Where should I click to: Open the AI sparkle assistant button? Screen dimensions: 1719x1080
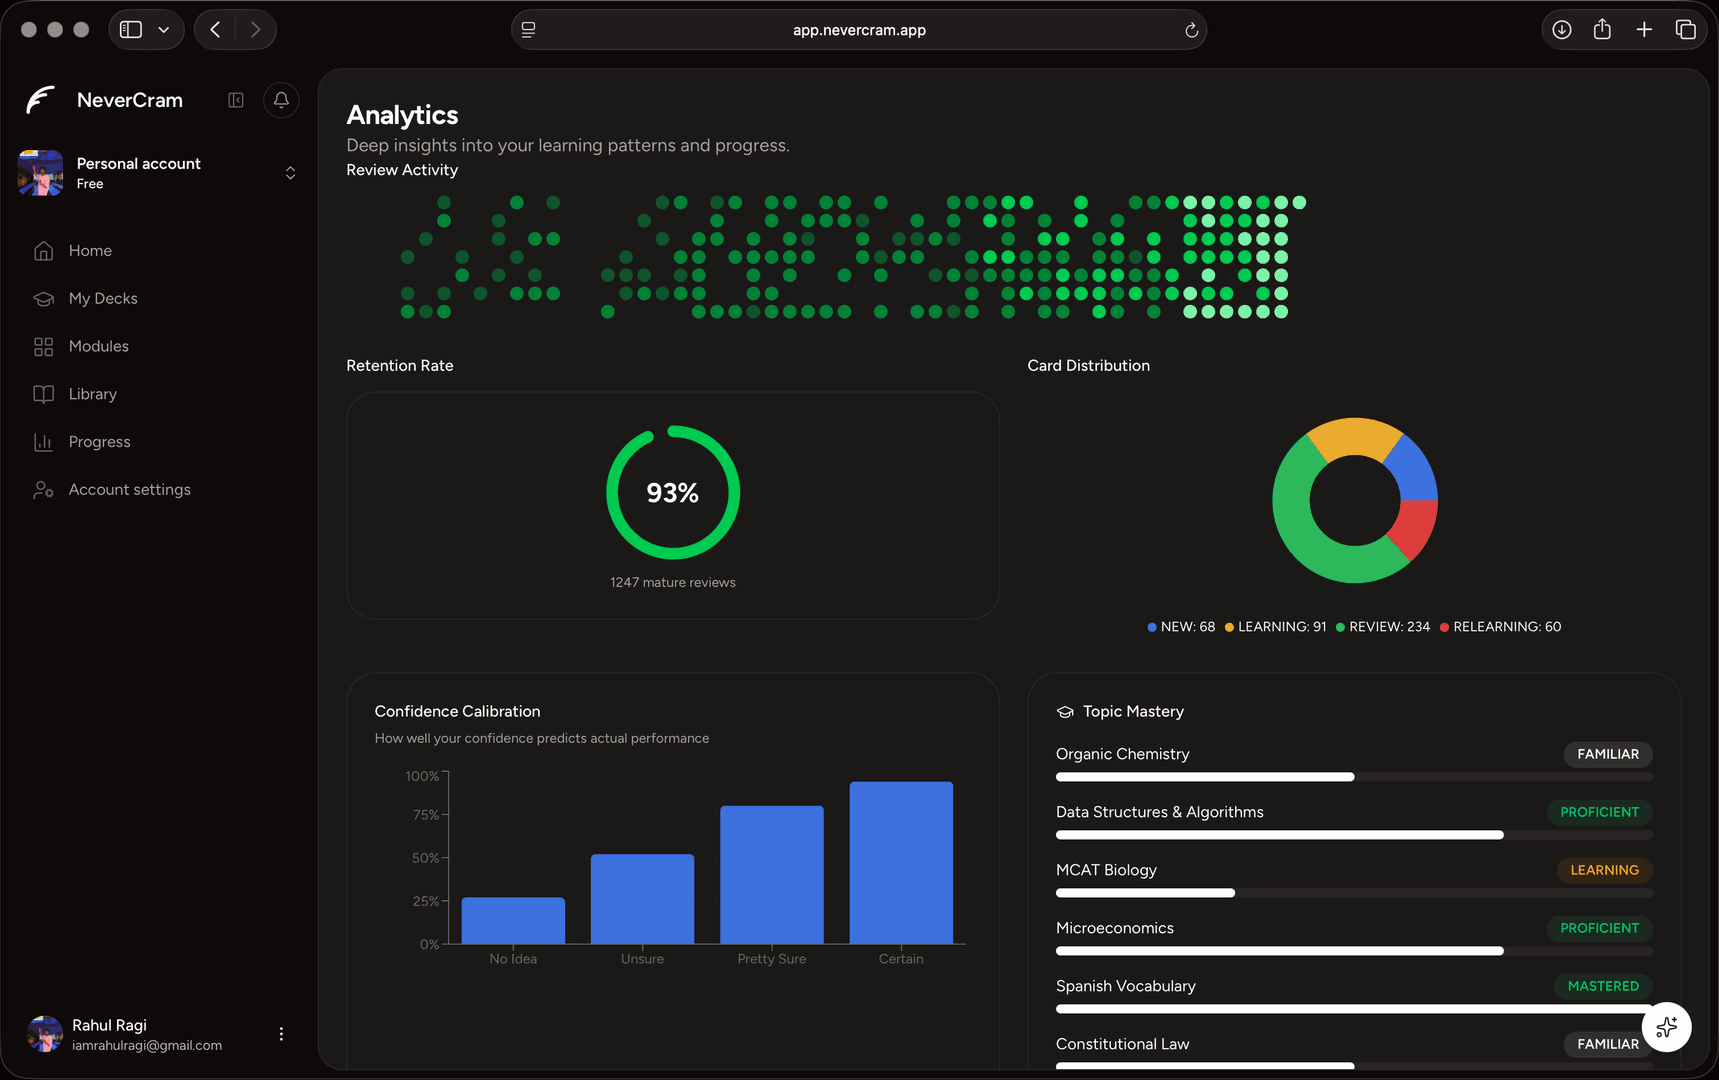point(1666,1027)
